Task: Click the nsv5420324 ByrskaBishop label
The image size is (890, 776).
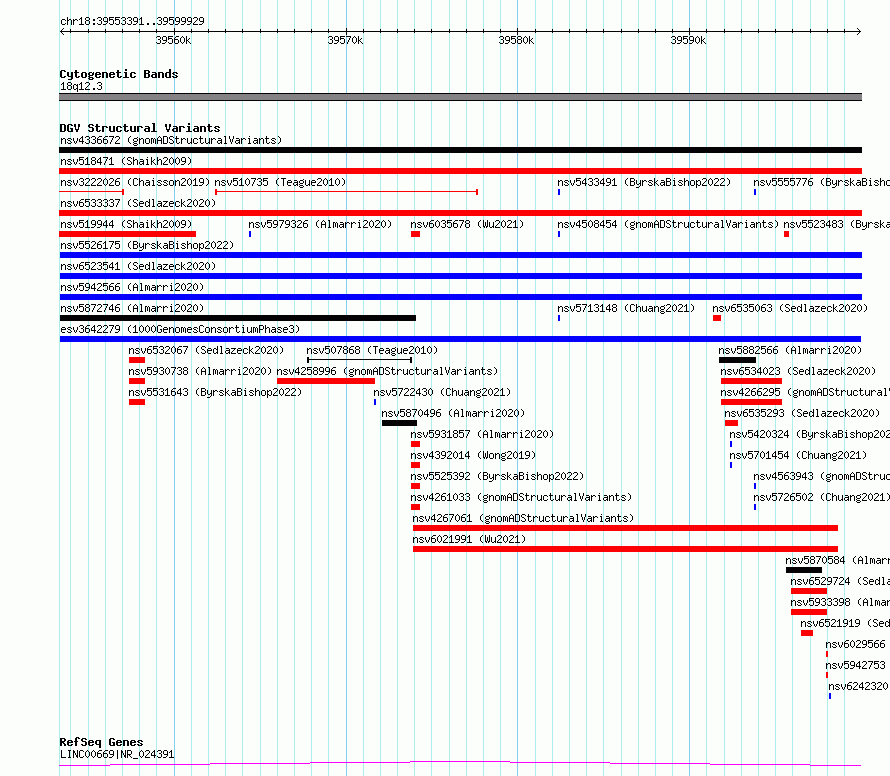Action: click(x=809, y=434)
